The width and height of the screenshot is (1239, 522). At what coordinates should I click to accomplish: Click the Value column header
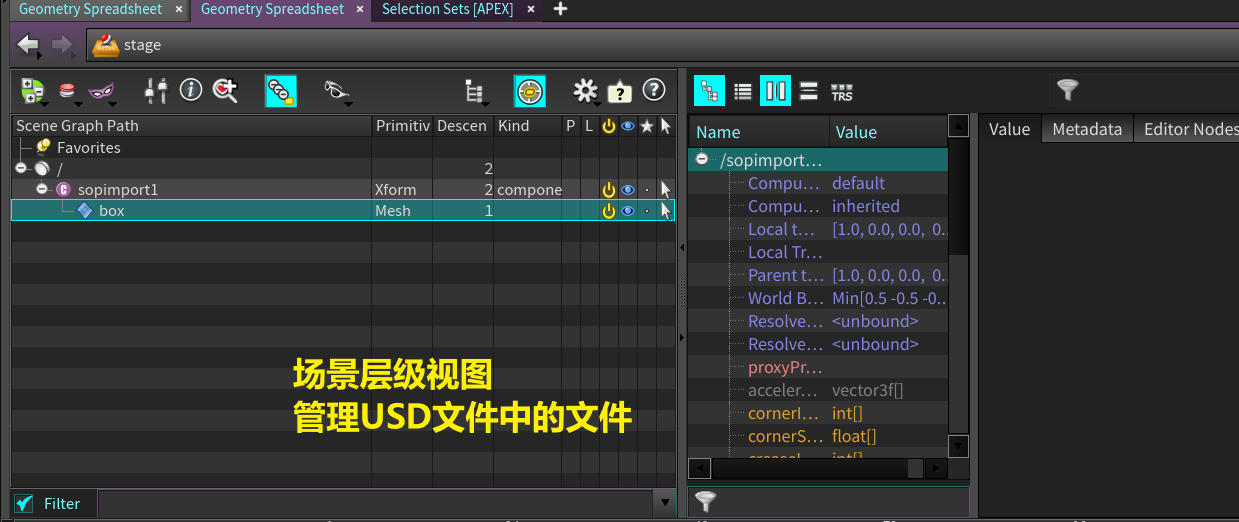coord(888,132)
